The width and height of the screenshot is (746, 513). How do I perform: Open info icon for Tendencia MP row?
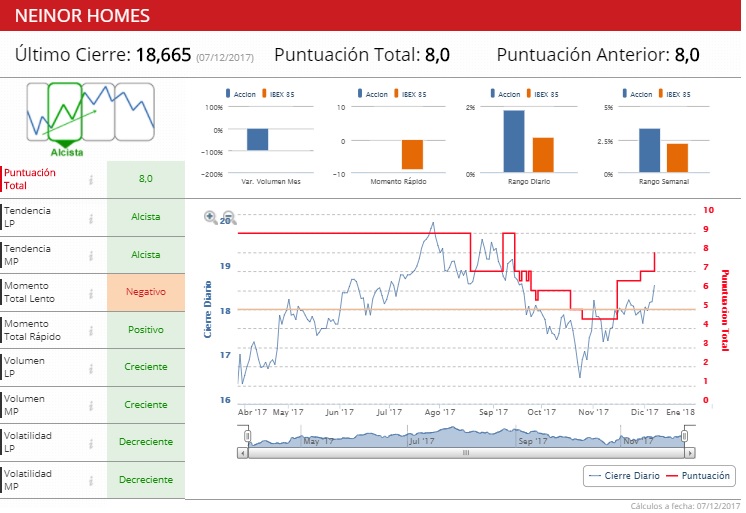tap(91, 256)
